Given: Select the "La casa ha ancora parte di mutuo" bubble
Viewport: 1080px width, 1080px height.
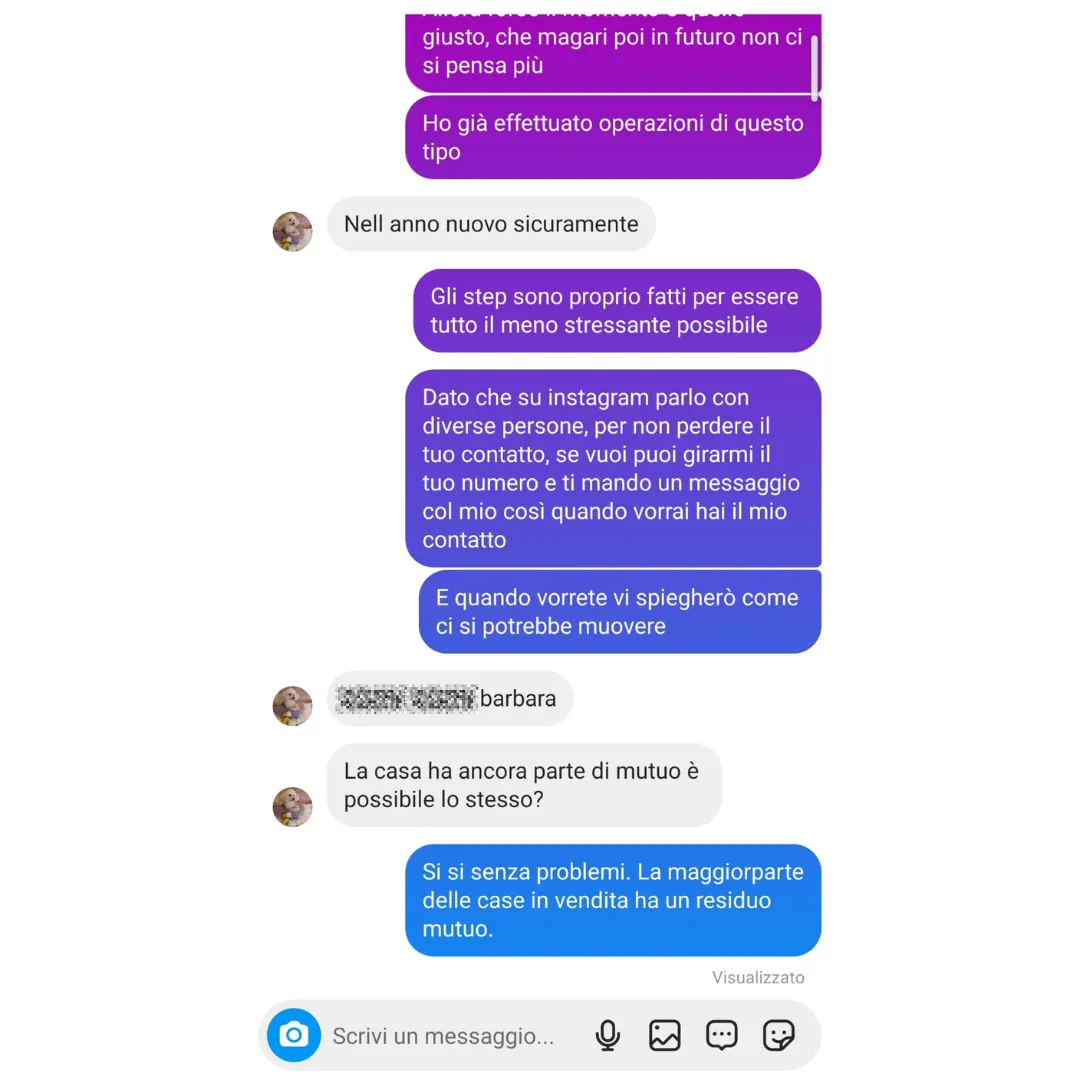Looking at the screenshot, I should (x=524, y=785).
